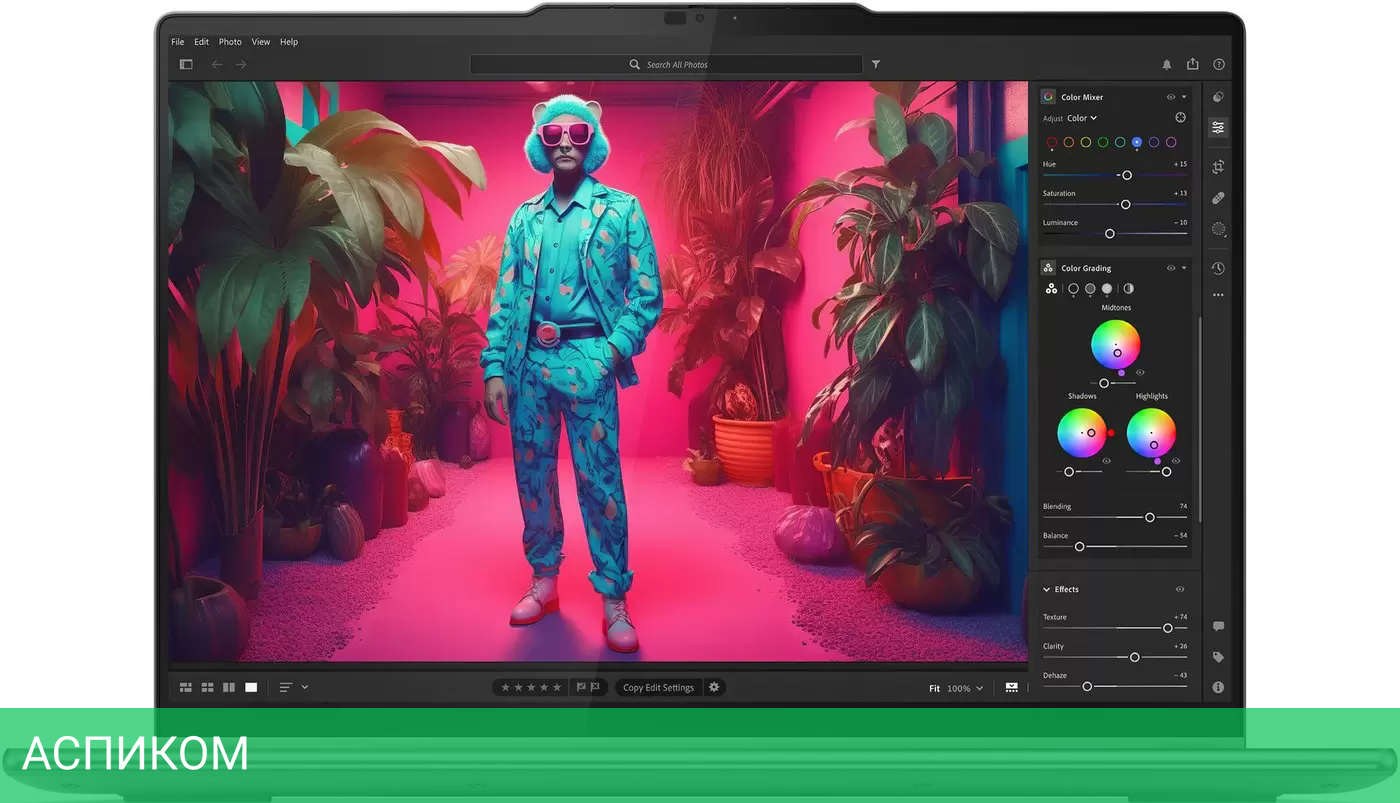
Task: Open the notifications bell
Action: click(1166, 64)
